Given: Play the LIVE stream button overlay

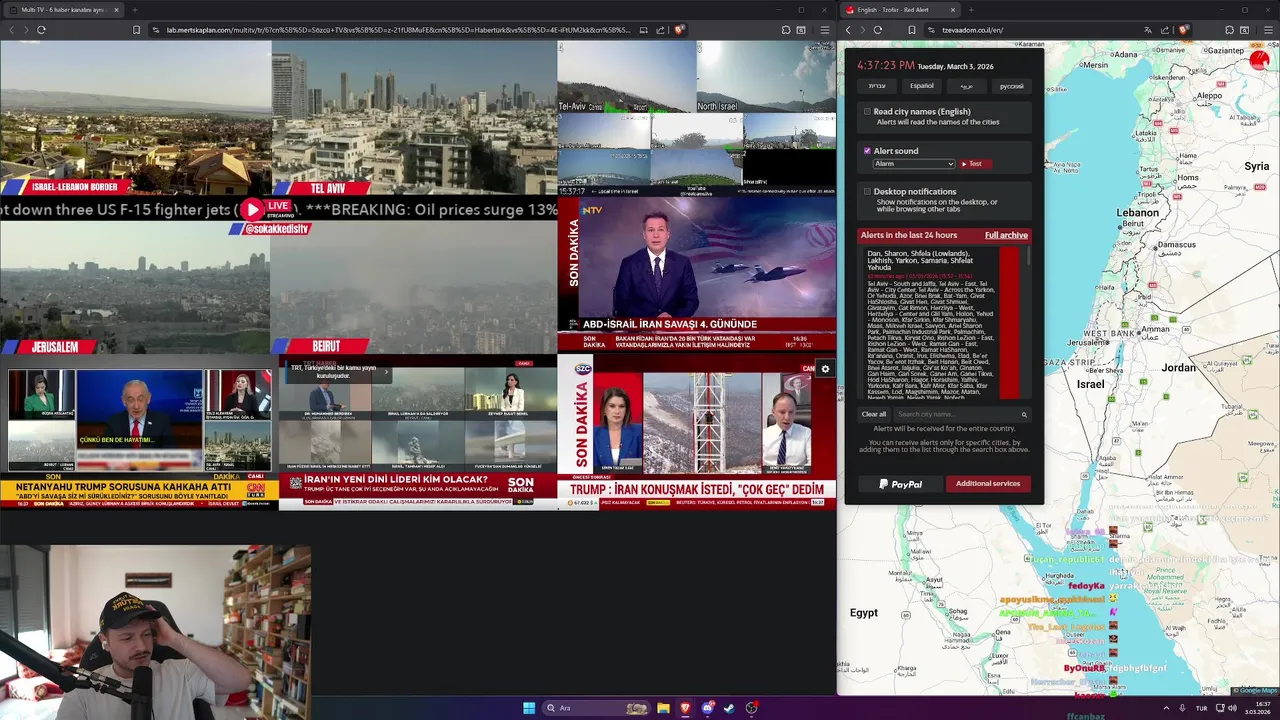Looking at the screenshot, I should [252, 209].
